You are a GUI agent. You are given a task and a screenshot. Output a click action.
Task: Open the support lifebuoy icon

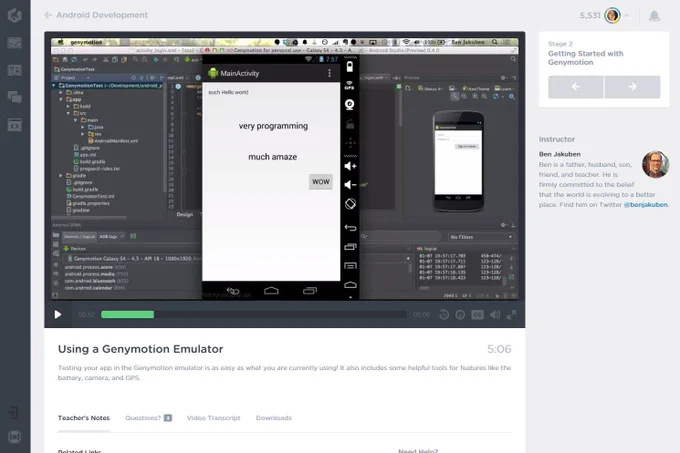point(15,437)
